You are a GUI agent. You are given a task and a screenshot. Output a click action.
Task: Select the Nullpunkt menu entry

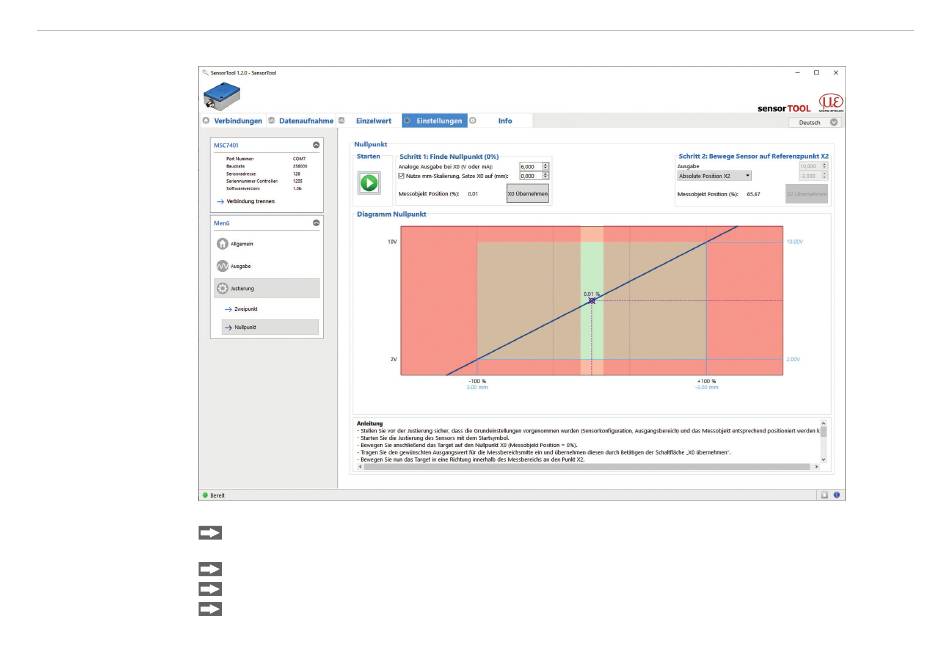coord(270,327)
